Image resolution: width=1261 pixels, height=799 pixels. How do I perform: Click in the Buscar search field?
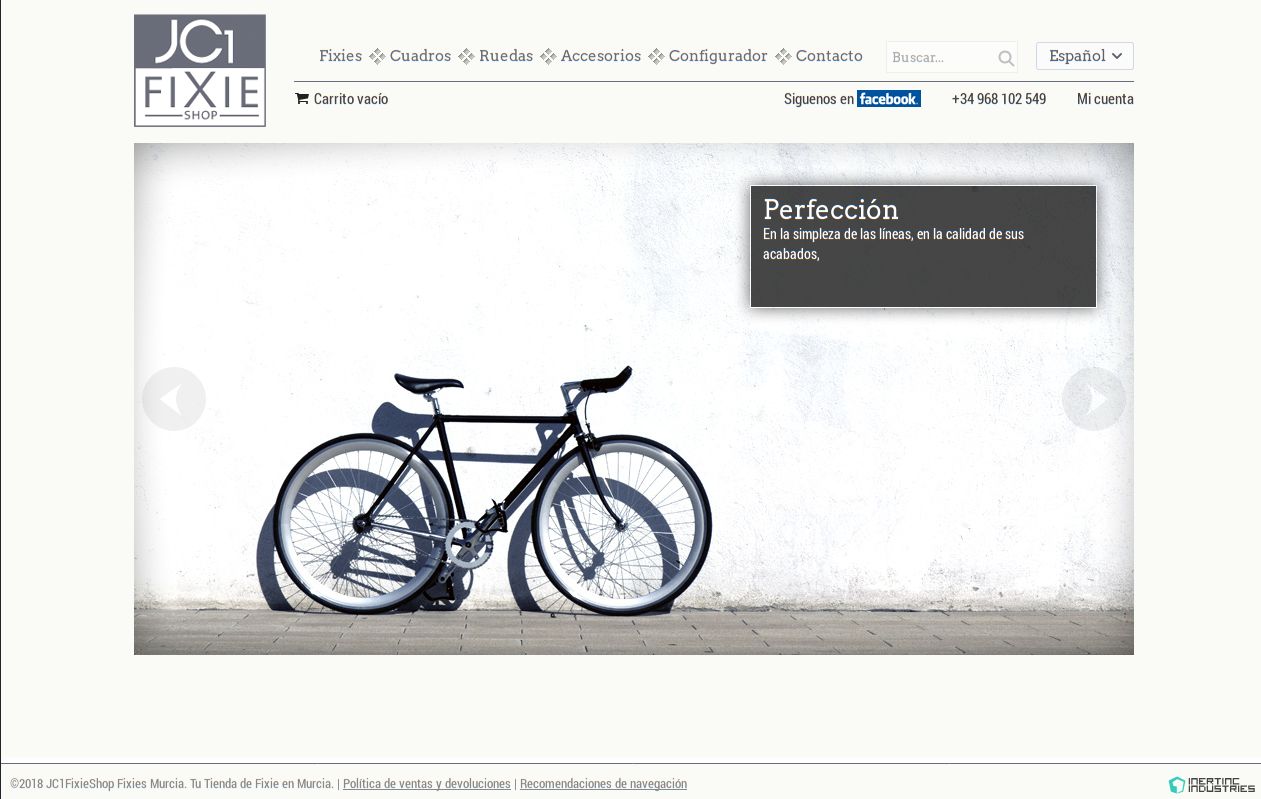pos(941,57)
